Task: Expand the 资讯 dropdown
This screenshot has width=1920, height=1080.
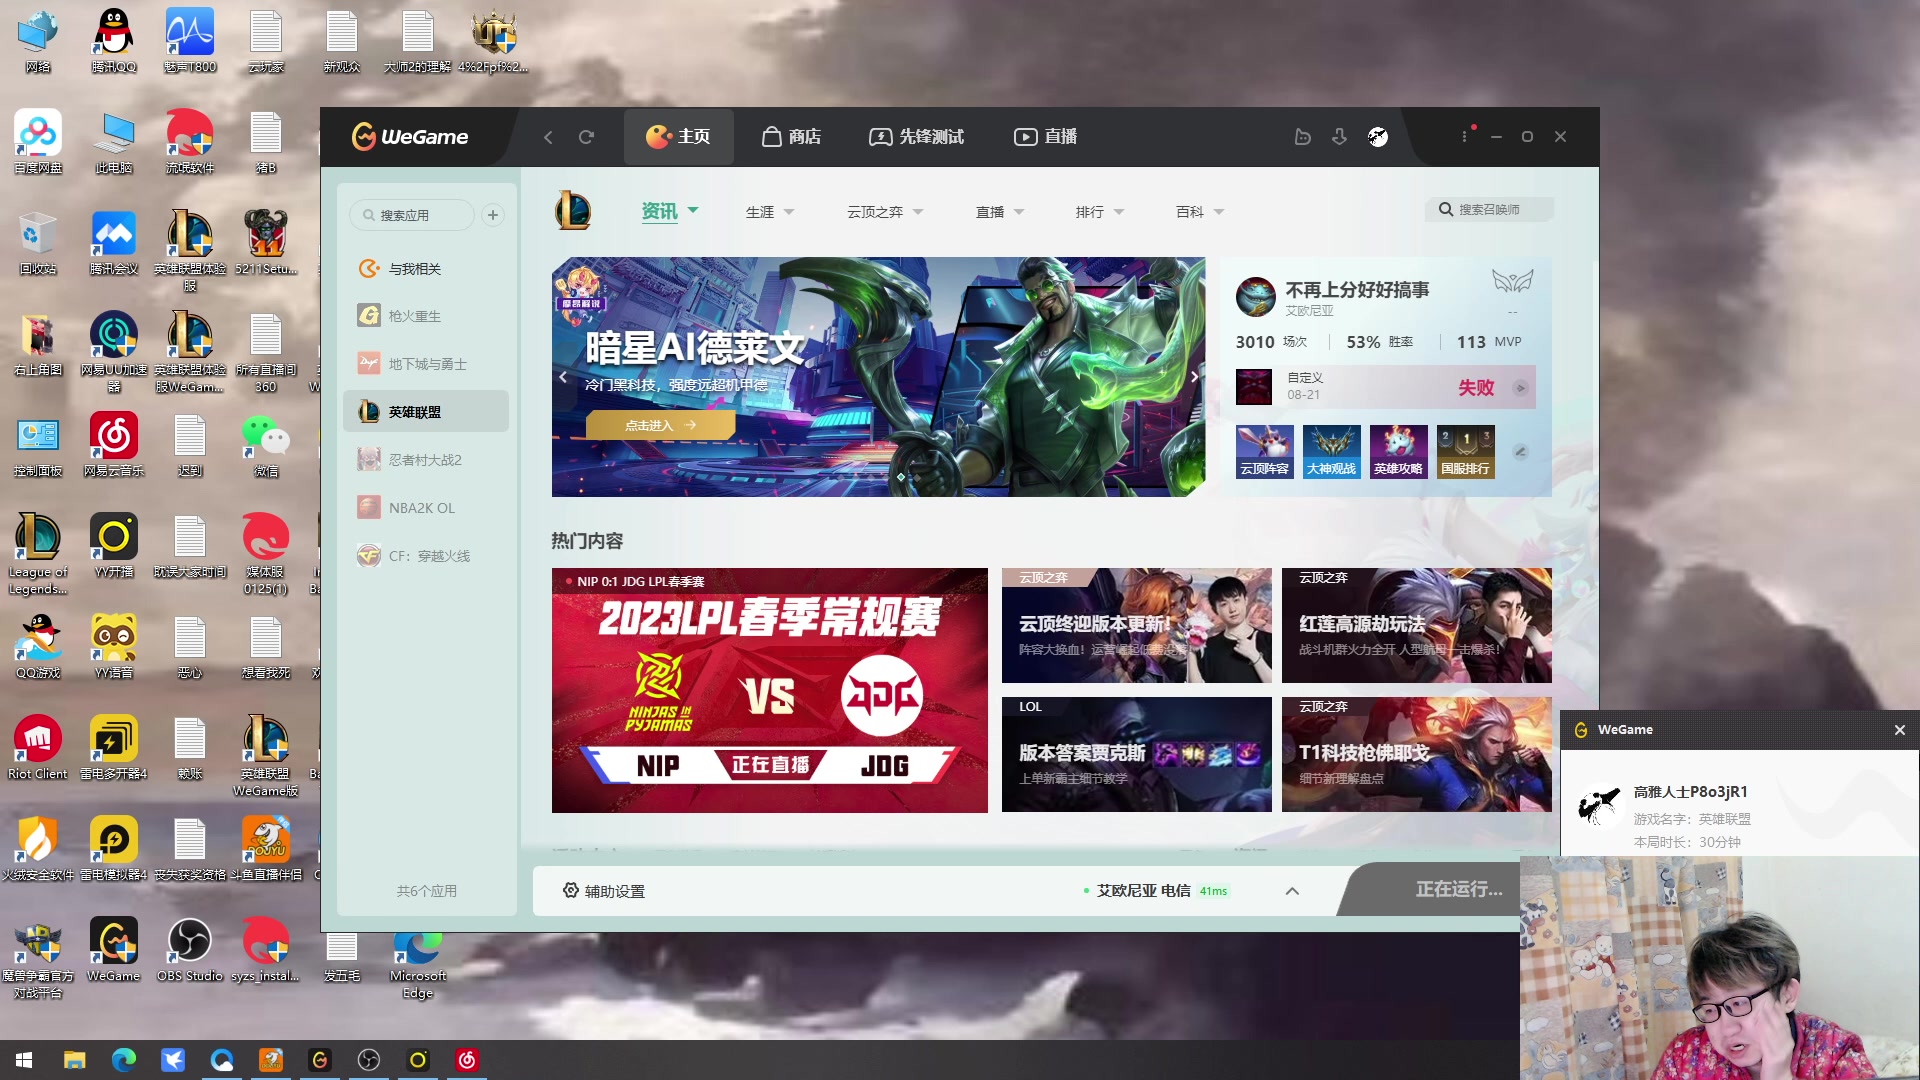Action: 693,210
